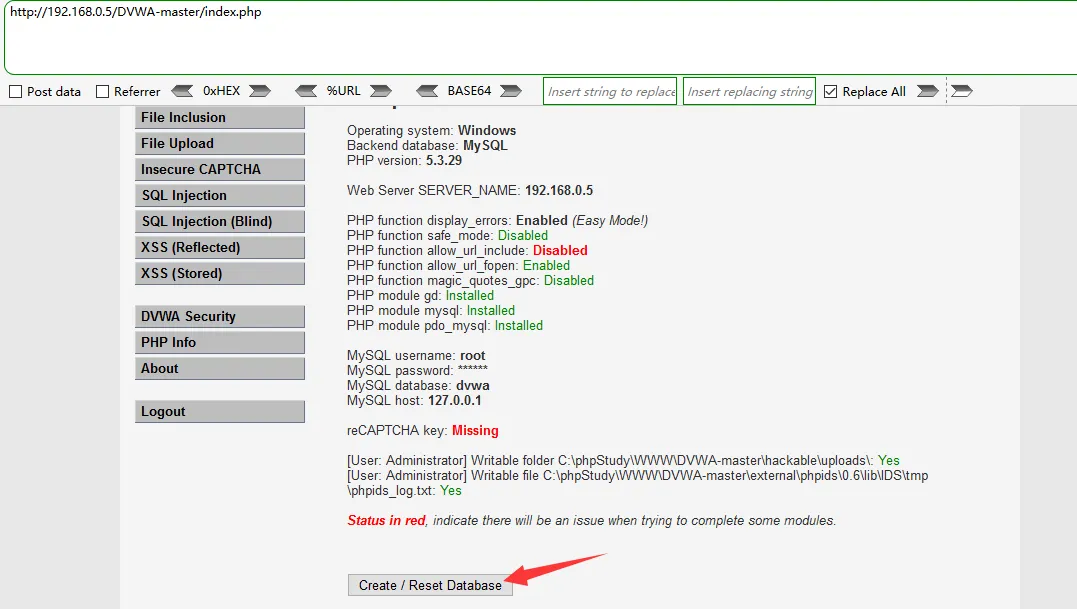The image size is (1077, 609).
Task: Click the URL text box with the index.php address
Action: [x=540, y=37]
